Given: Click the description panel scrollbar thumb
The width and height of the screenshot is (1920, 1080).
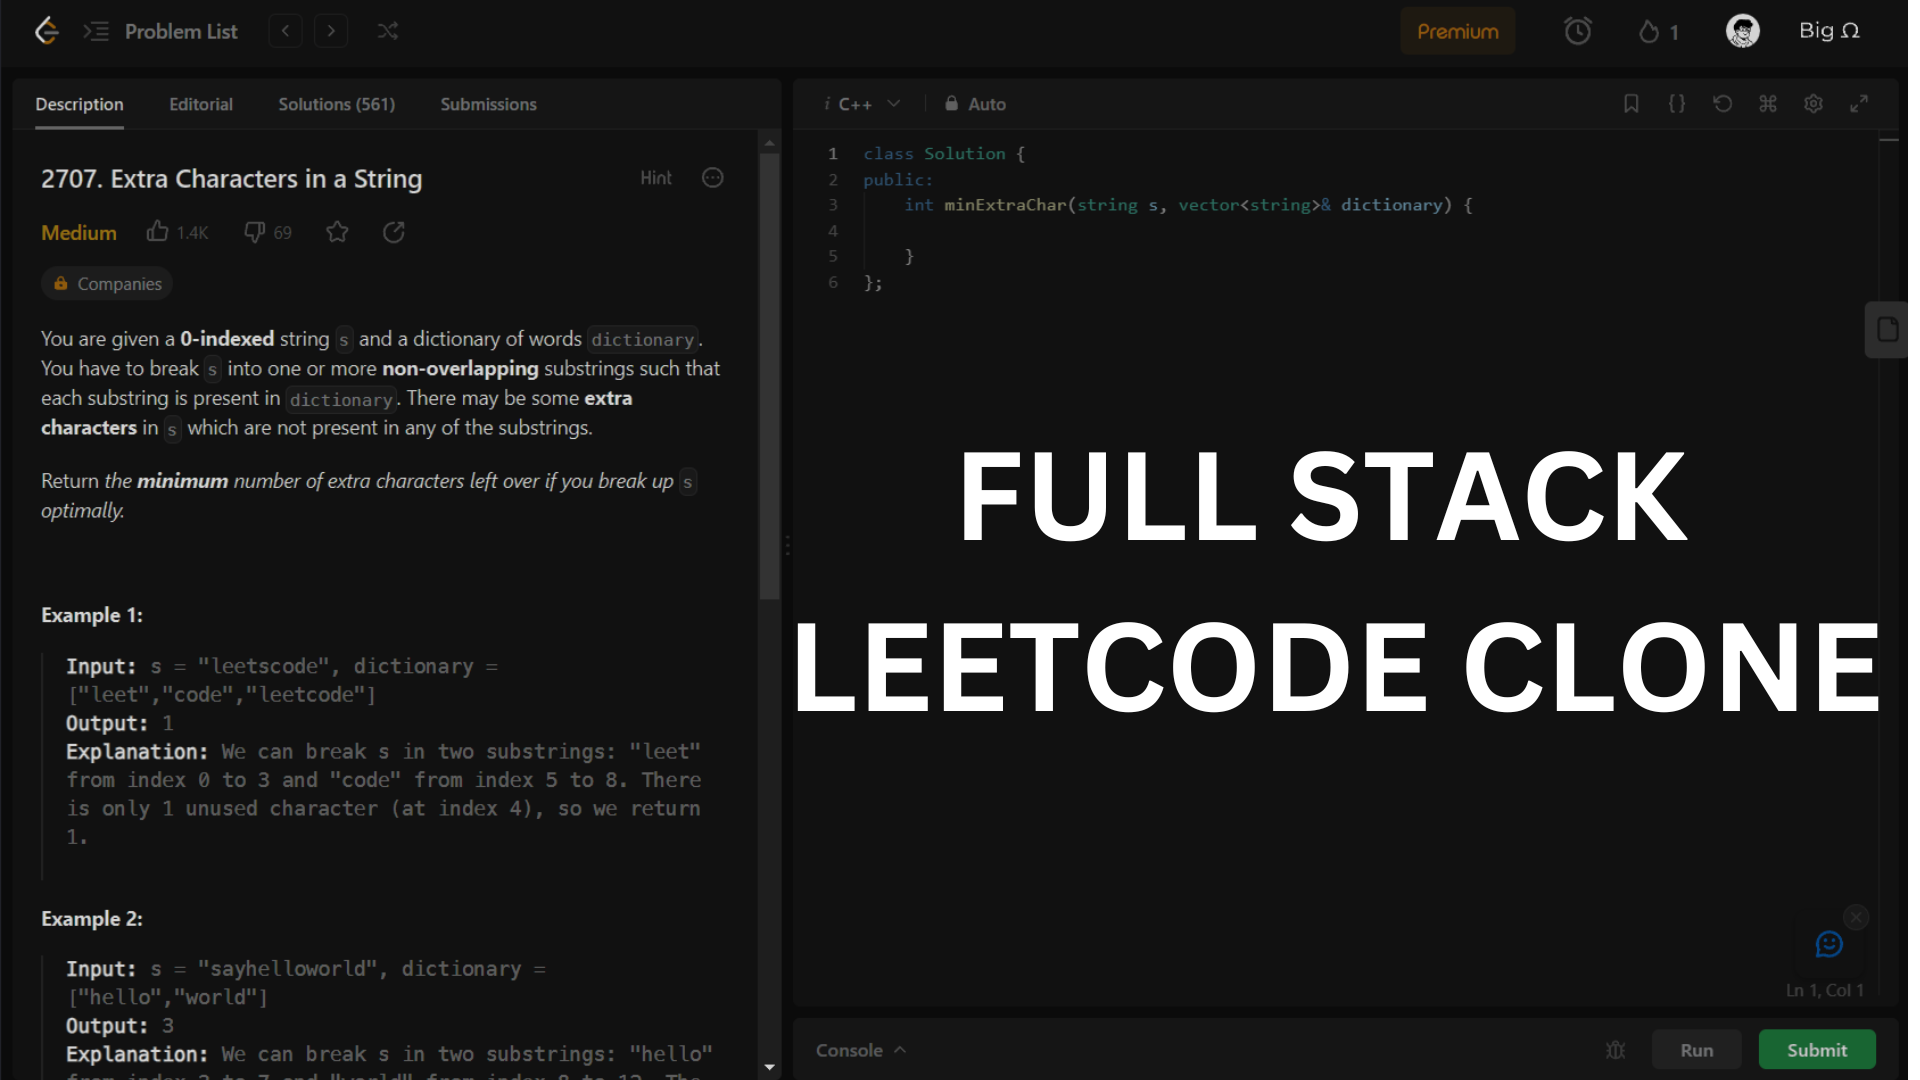Looking at the screenshot, I should tap(769, 376).
